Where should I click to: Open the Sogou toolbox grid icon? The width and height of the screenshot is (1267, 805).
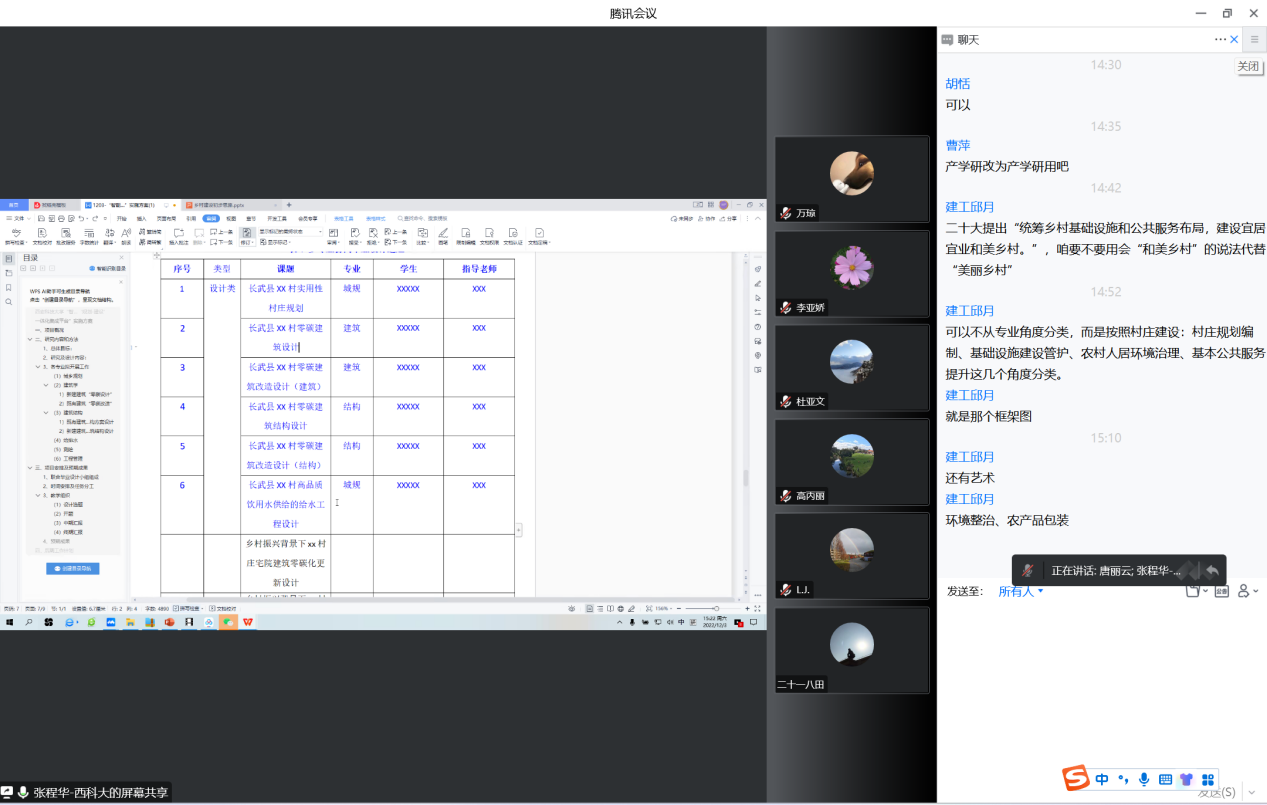(x=1208, y=779)
